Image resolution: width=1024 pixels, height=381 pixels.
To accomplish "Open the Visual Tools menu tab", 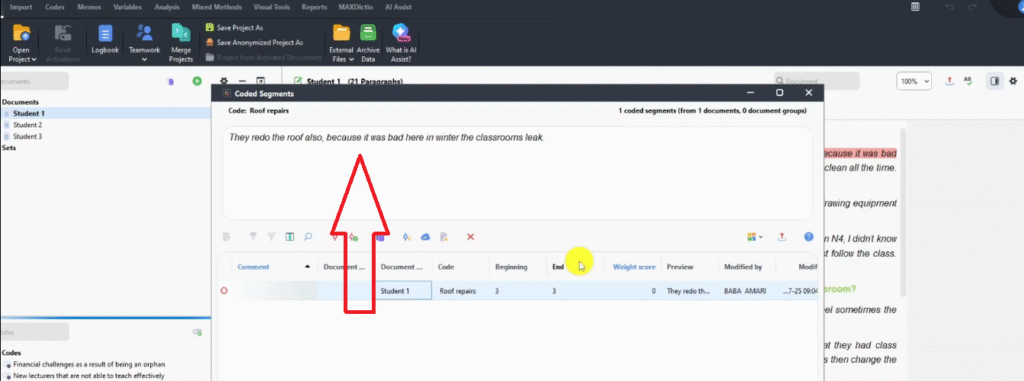I will tap(273, 7).
